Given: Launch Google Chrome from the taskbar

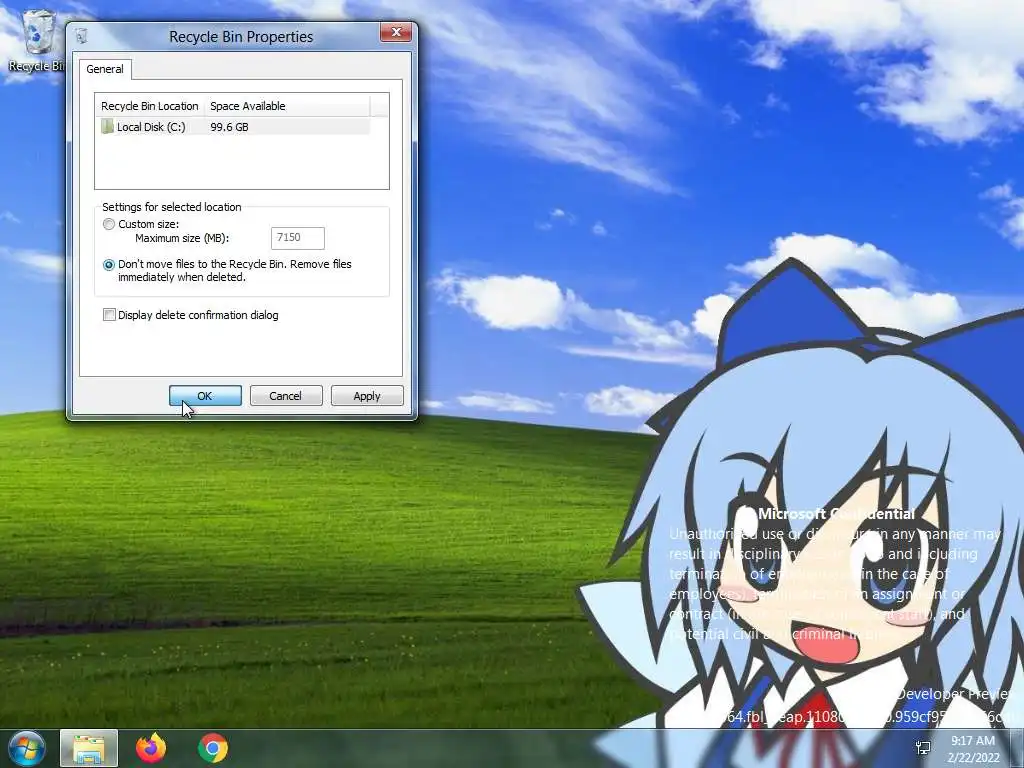Looking at the screenshot, I should [x=212, y=748].
